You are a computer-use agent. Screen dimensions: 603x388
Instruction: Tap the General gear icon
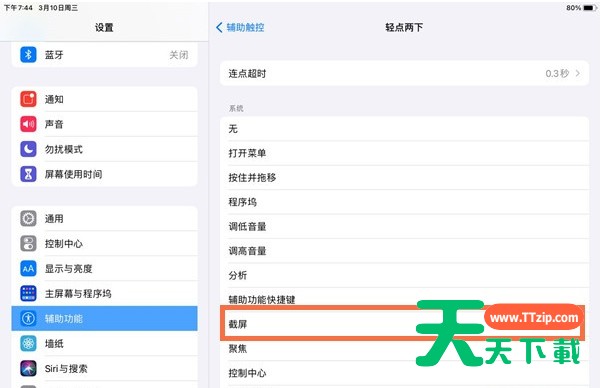coord(28,218)
